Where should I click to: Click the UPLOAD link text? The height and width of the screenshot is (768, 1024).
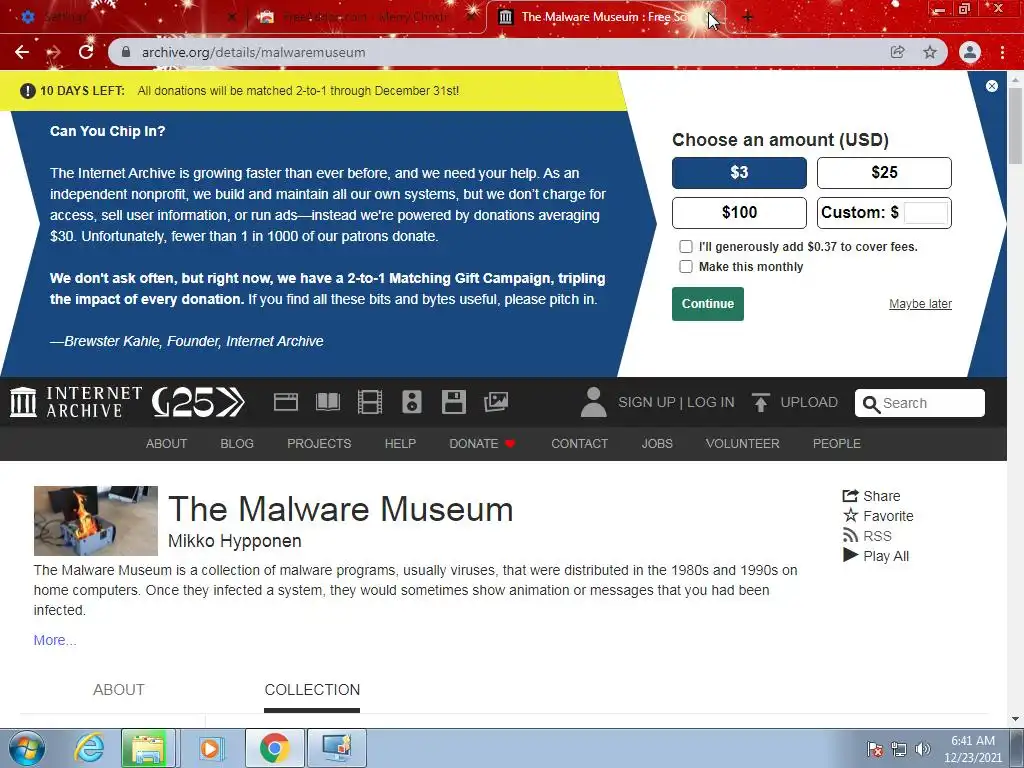[x=809, y=402]
